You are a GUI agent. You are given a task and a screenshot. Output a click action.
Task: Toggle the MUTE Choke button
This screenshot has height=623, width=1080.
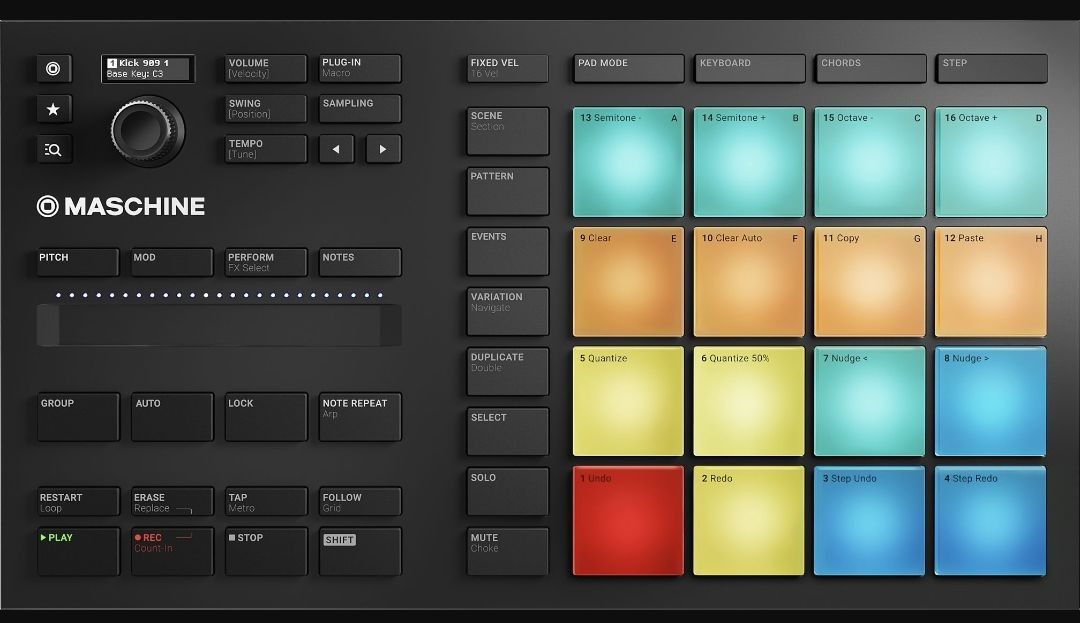coord(508,552)
